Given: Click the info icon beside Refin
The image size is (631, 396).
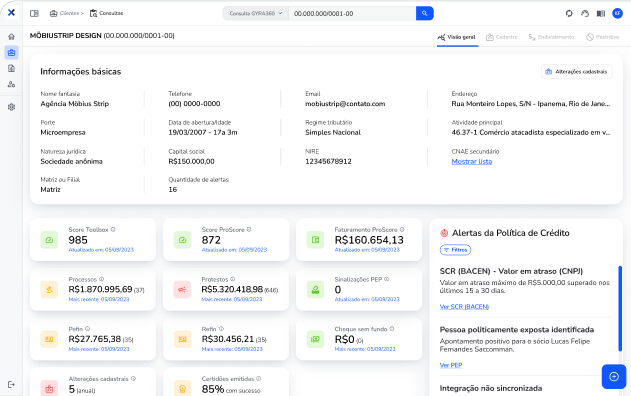Looking at the screenshot, I should click(221, 329).
